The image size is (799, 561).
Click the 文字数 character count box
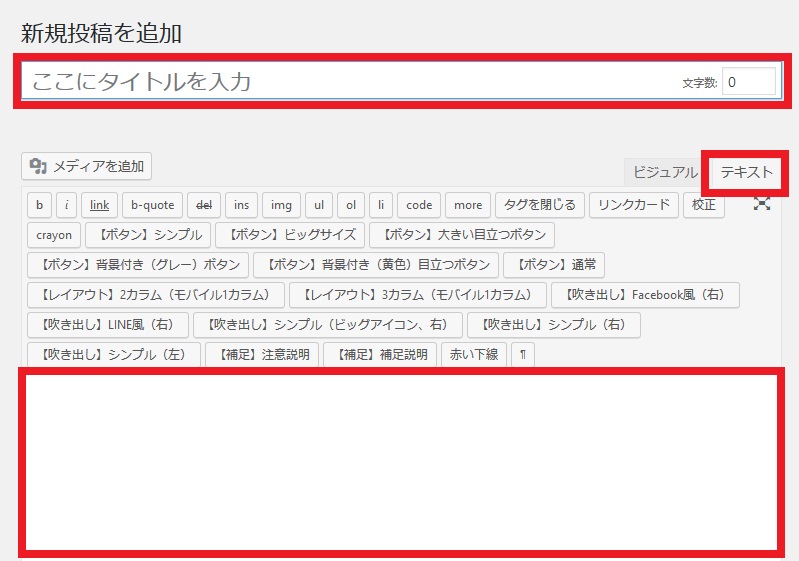pyautogui.click(x=749, y=82)
